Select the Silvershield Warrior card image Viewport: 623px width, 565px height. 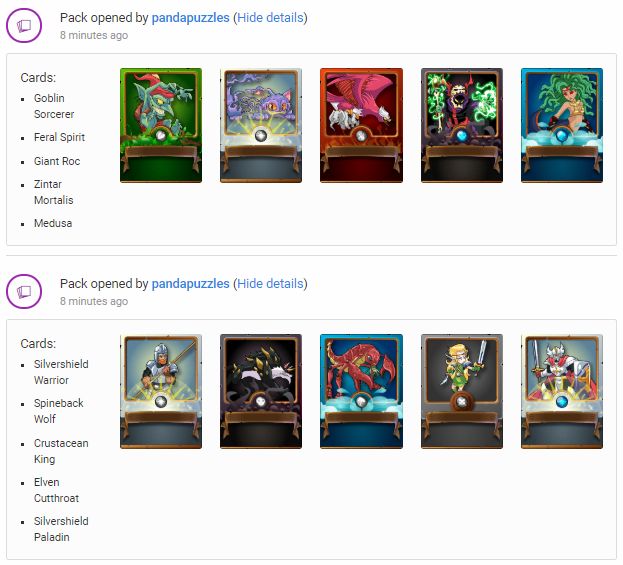[x=161, y=391]
